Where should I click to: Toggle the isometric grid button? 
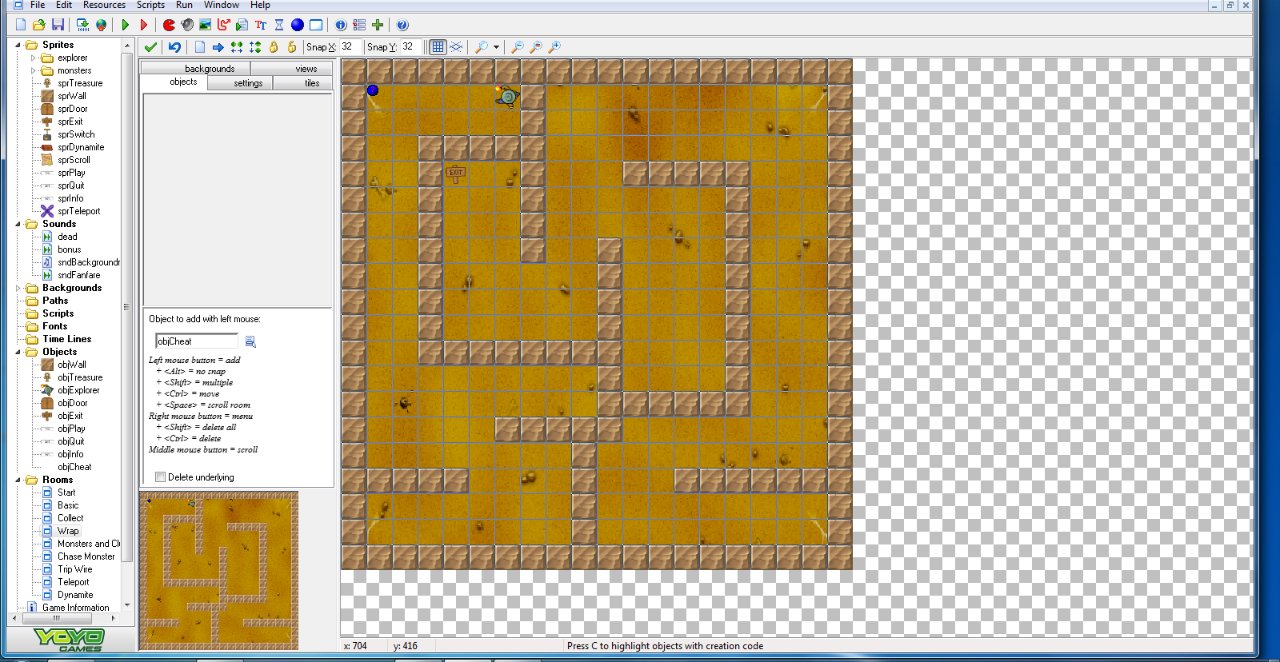click(456, 47)
